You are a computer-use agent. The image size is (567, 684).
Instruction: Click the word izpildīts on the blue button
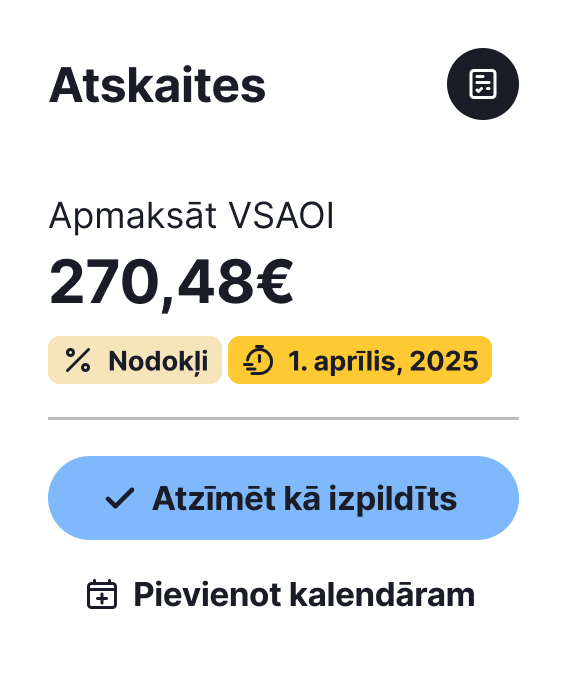click(393, 499)
